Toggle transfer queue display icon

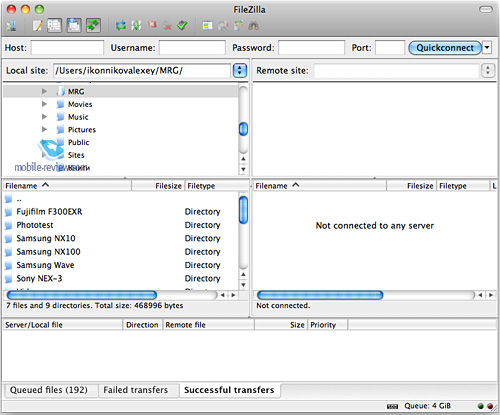click(93, 26)
